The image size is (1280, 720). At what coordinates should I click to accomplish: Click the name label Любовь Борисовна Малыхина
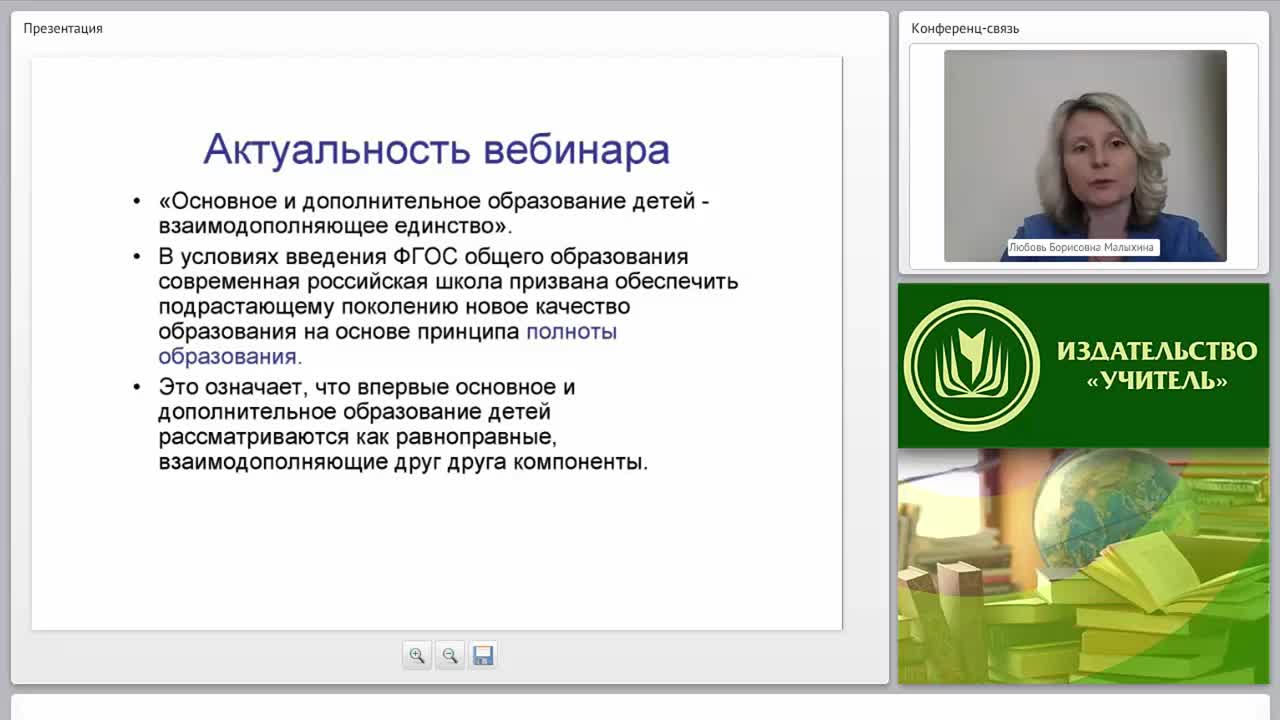(x=1082, y=247)
